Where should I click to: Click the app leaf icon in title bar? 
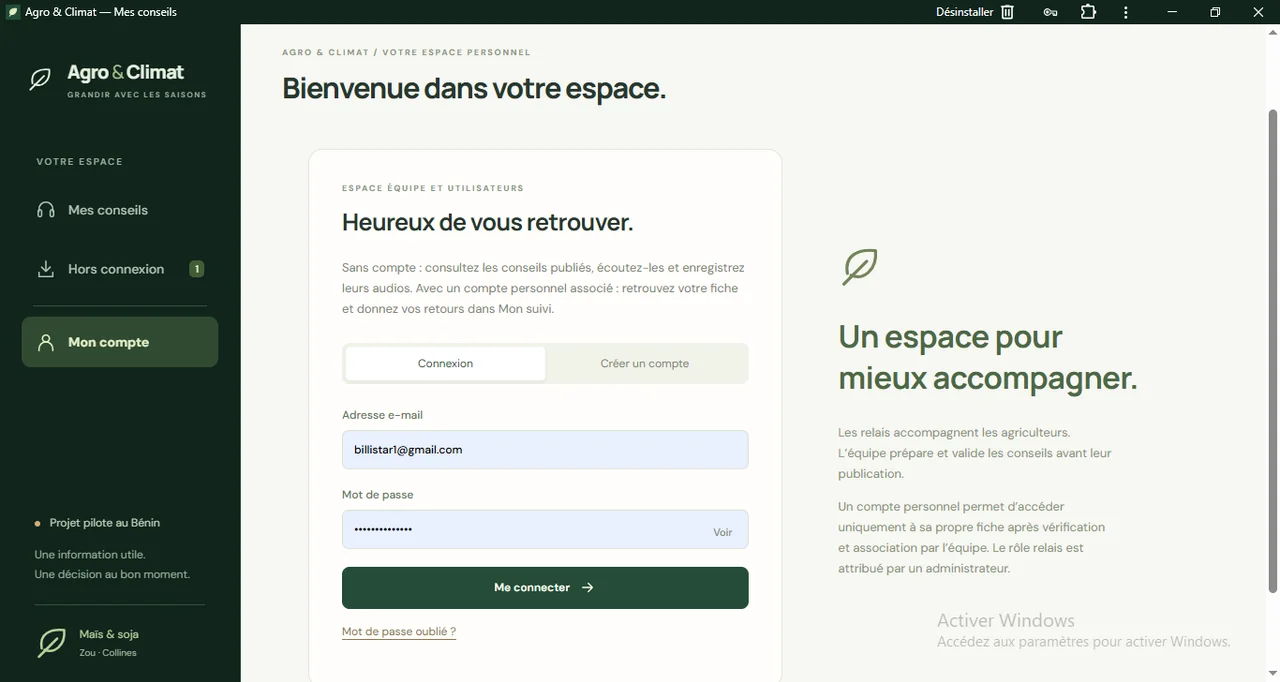click(x=13, y=12)
